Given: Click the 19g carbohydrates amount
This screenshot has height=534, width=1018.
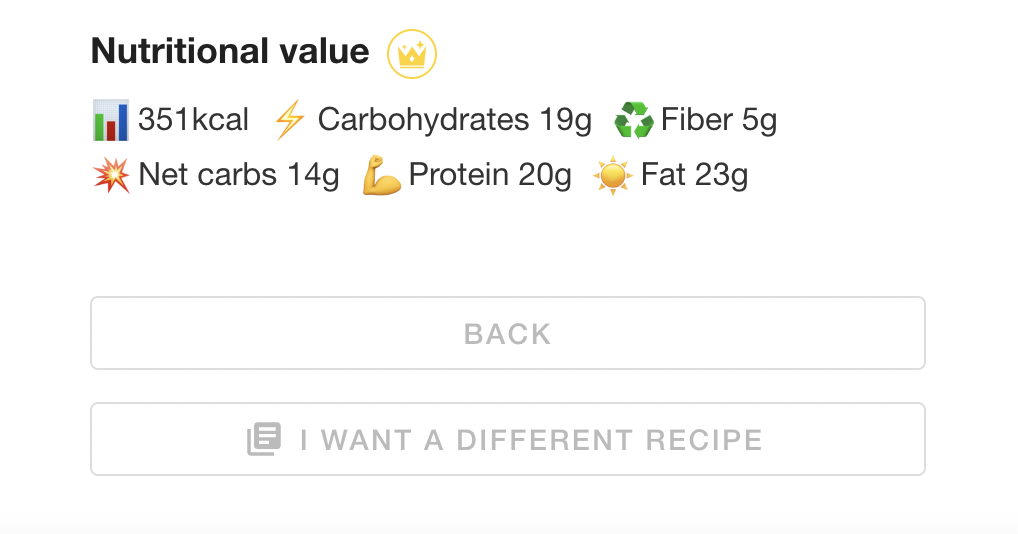Looking at the screenshot, I should click(x=566, y=121).
